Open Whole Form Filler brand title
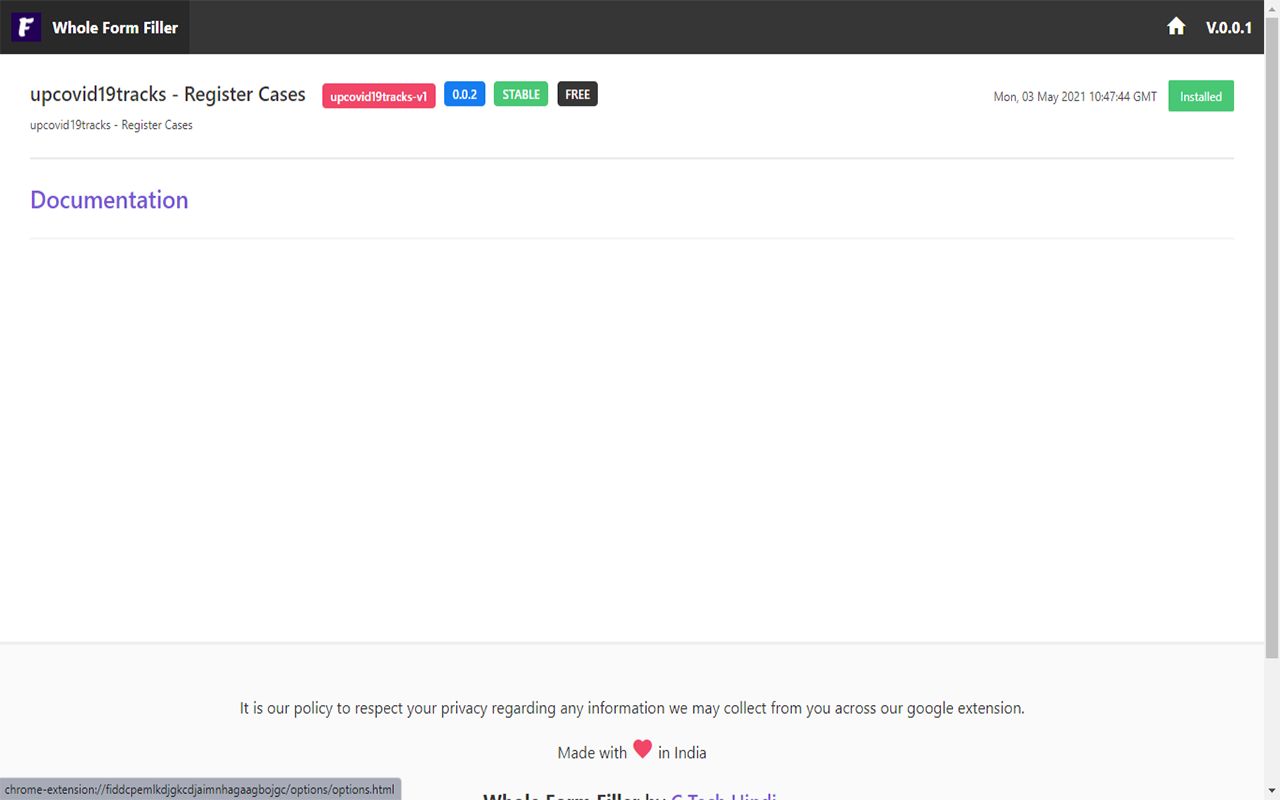Image resolution: width=1280 pixels, height=800 pixels. pyautogui.click(x=115, y=28)
